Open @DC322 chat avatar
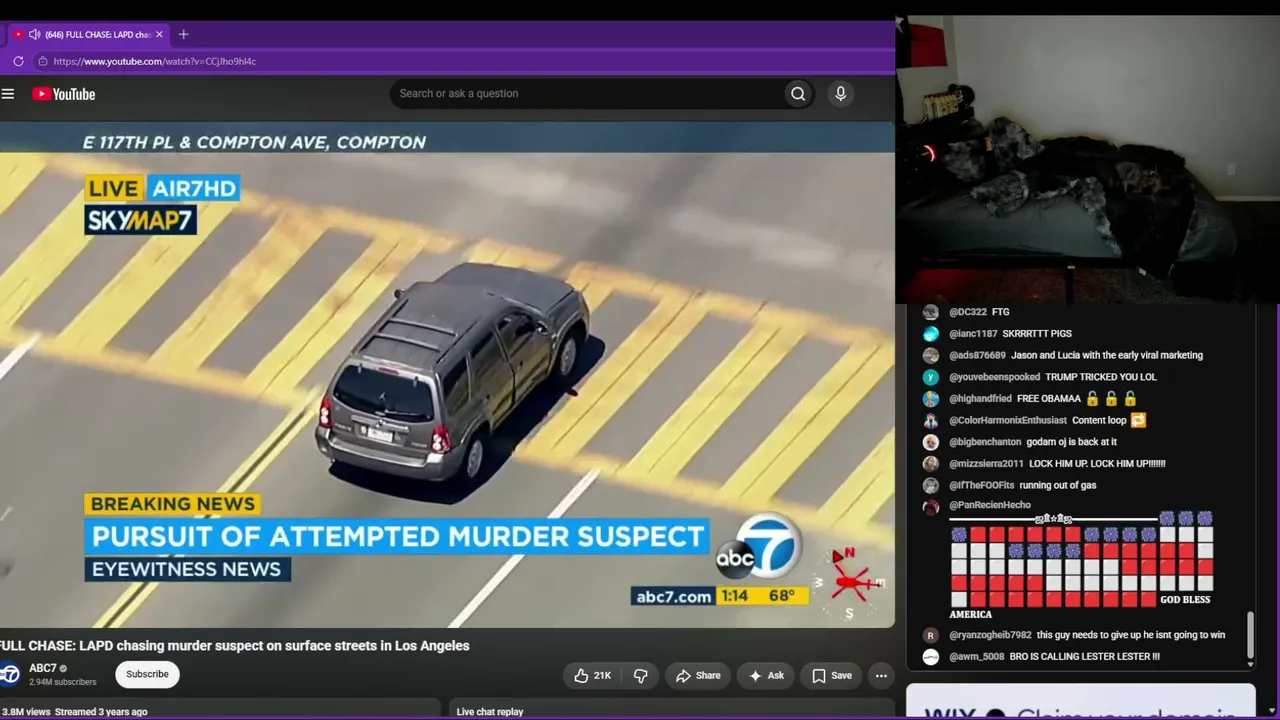Screen dimensions: 1280x720 [x=931, y=312]
